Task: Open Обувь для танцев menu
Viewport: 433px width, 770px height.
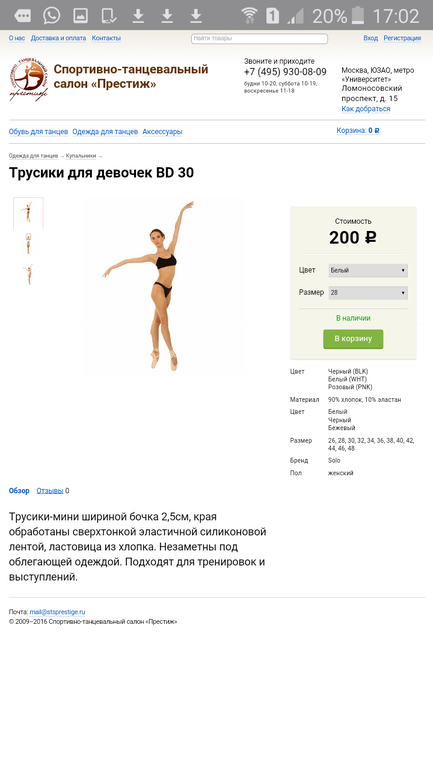Action: (x=38, y=132)
